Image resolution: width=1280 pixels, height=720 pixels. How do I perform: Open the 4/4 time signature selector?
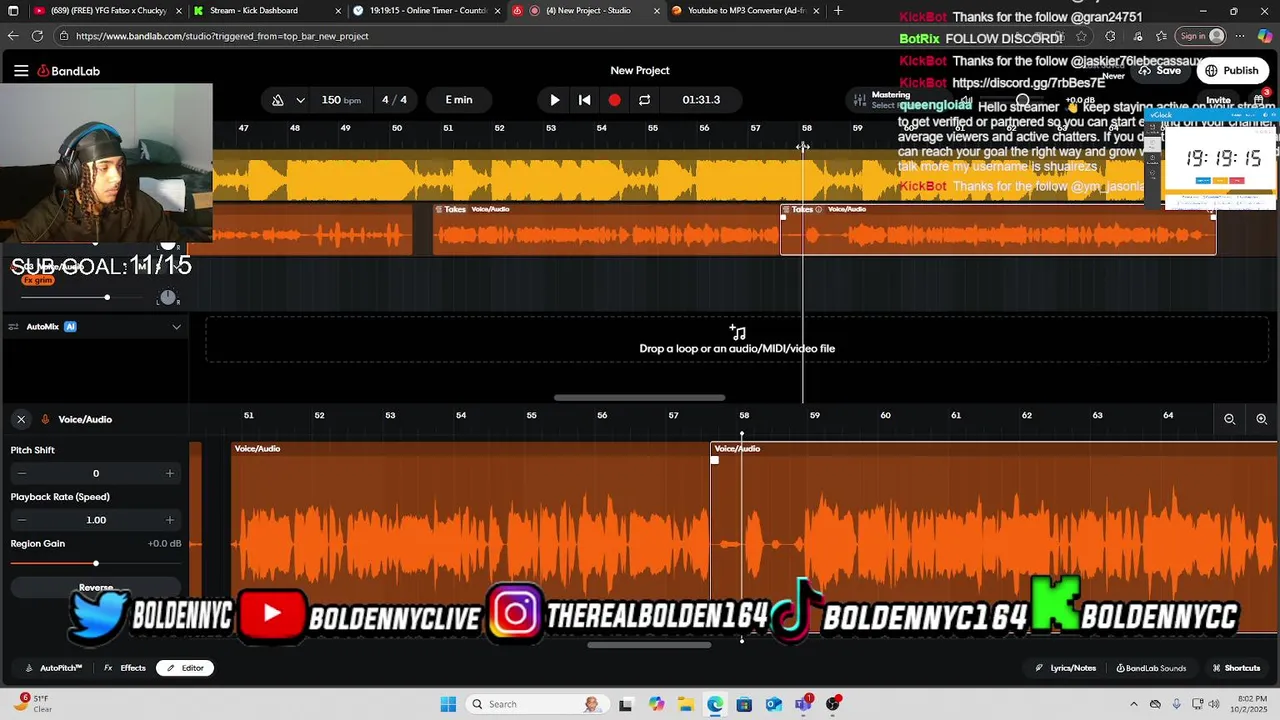click(394, 100)
